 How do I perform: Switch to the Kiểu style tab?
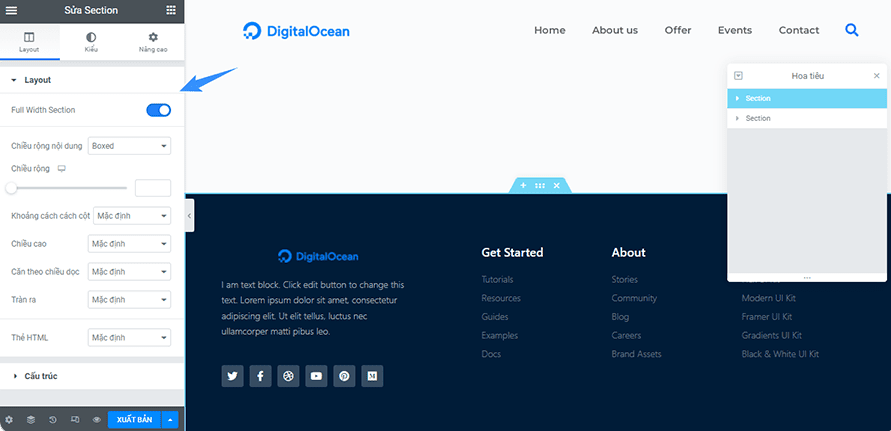point(91,42)
